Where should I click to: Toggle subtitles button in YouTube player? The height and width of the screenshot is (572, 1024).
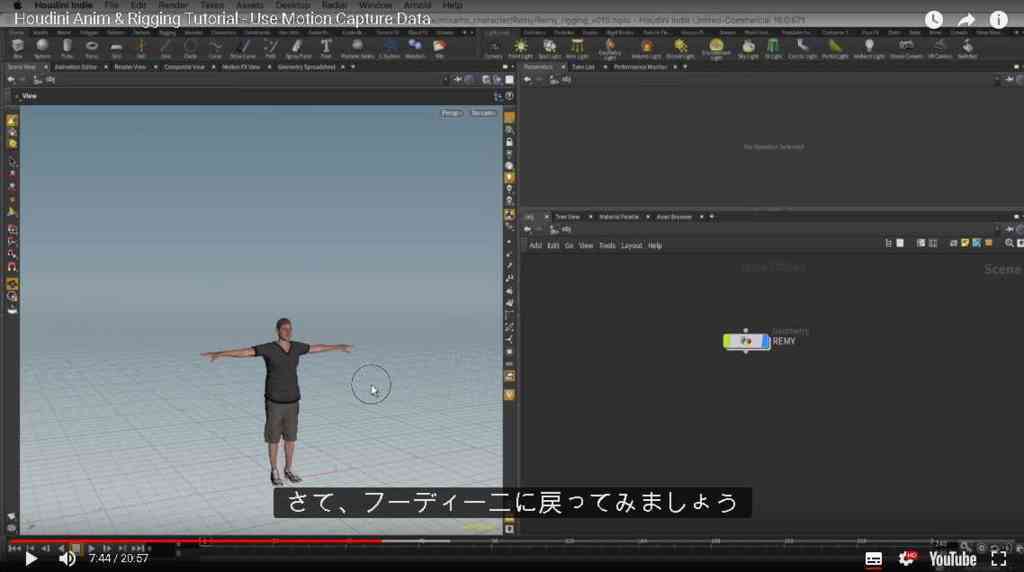pyautogui.click(x=873, y=559)
